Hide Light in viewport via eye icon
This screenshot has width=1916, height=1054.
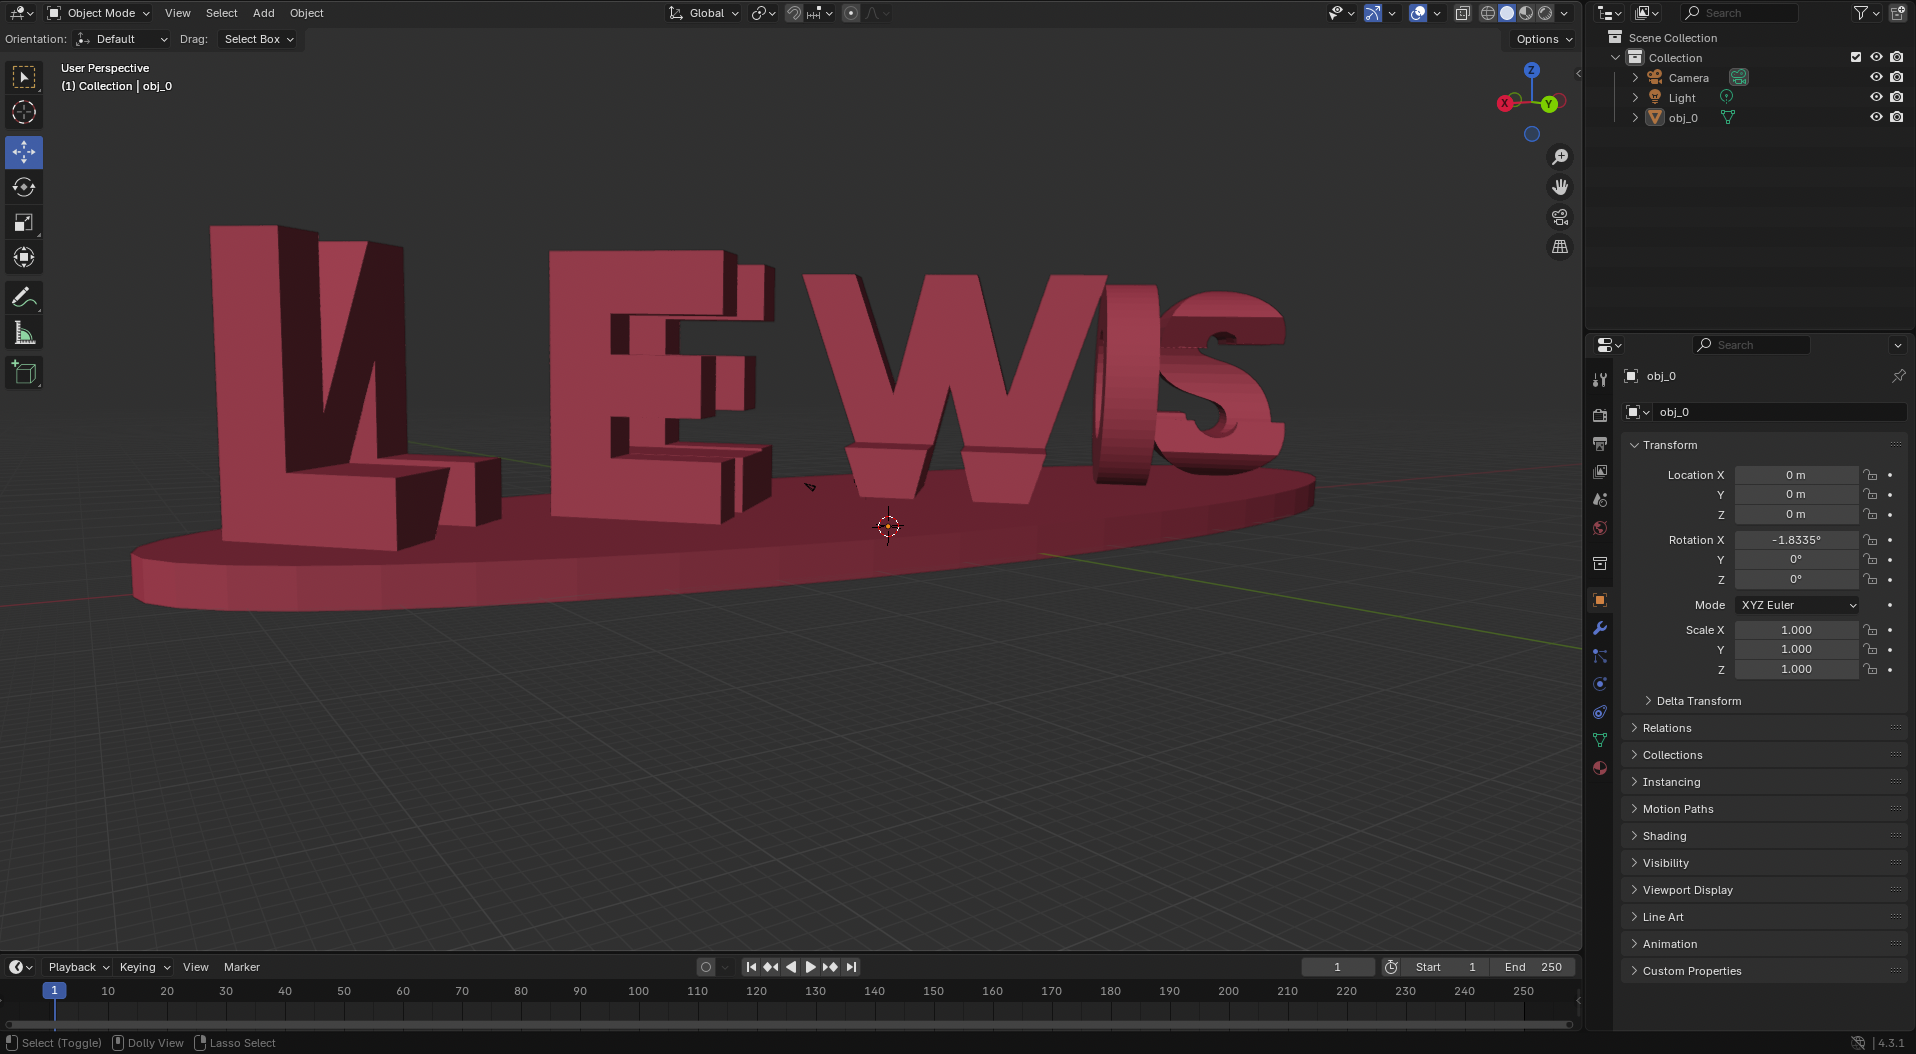(x=1876, y=97)
